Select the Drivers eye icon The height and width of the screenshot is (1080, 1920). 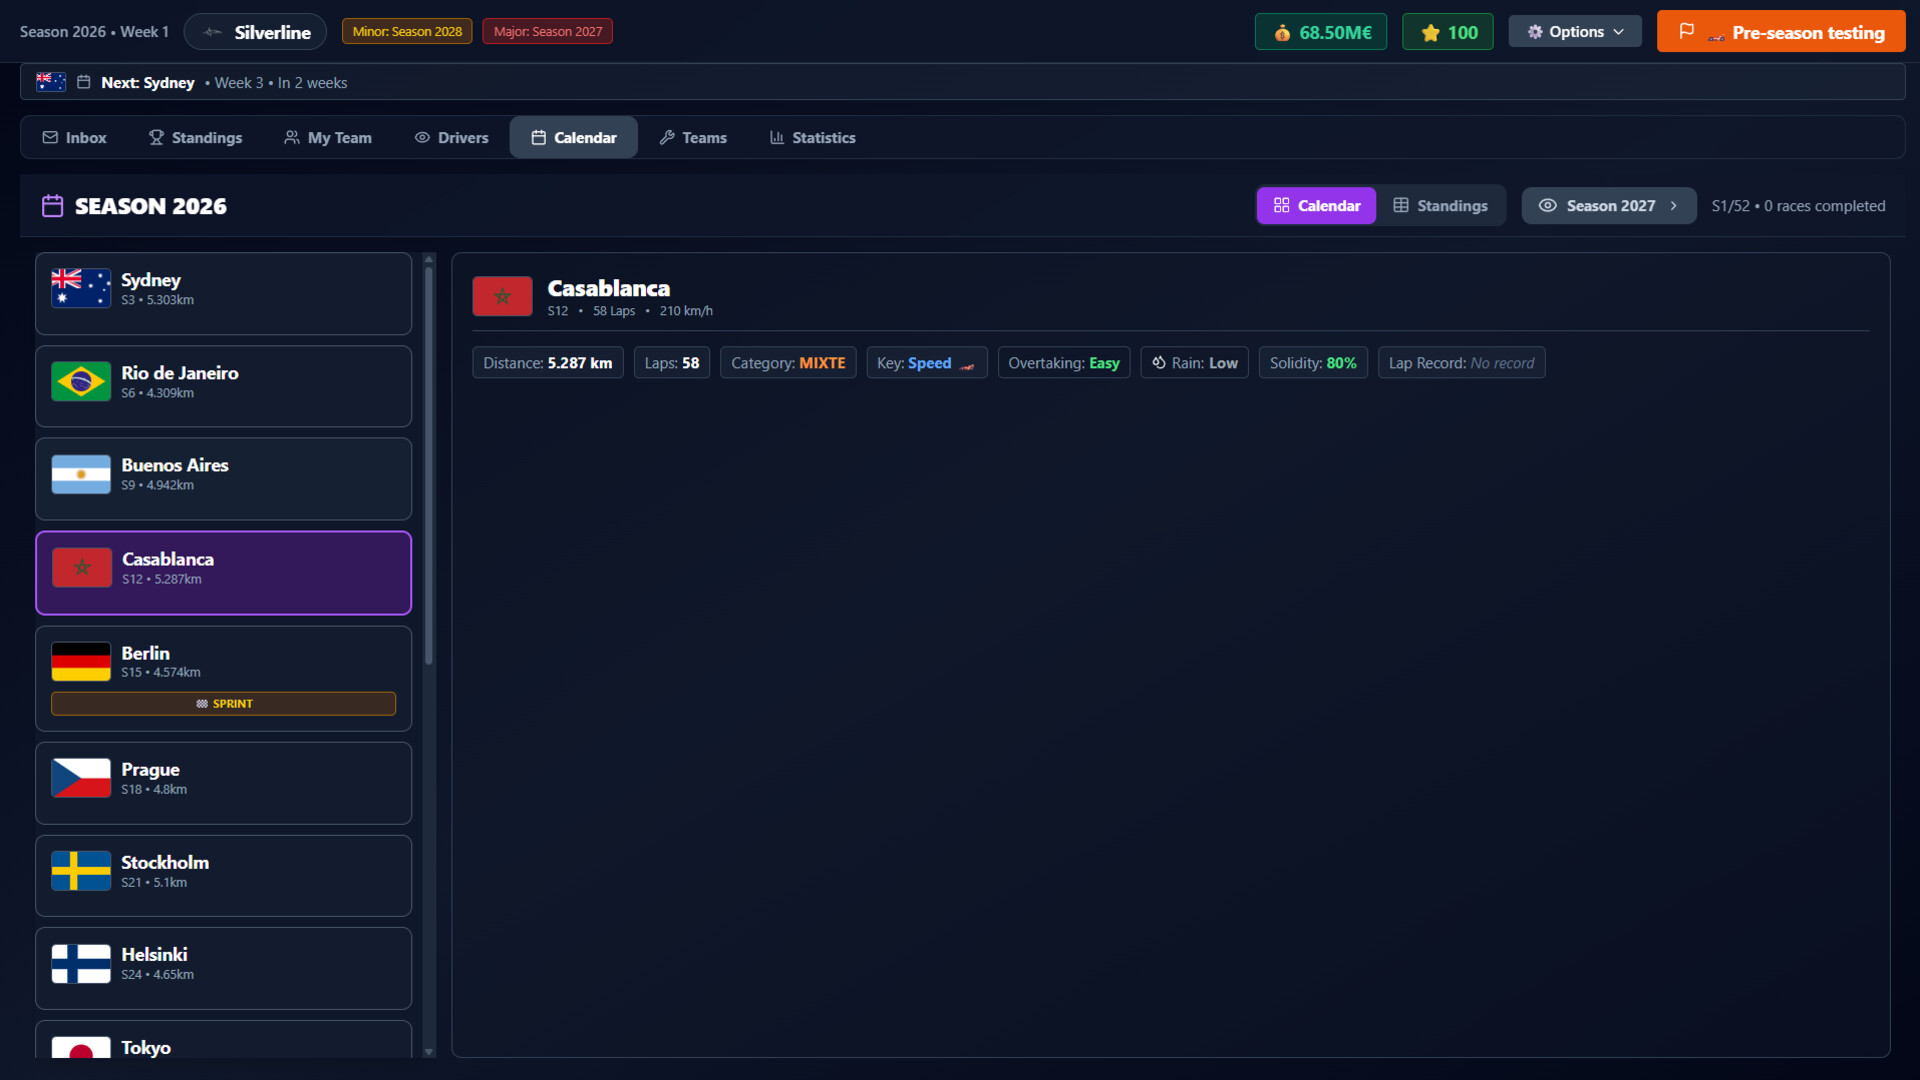click(x=422, y=137)
